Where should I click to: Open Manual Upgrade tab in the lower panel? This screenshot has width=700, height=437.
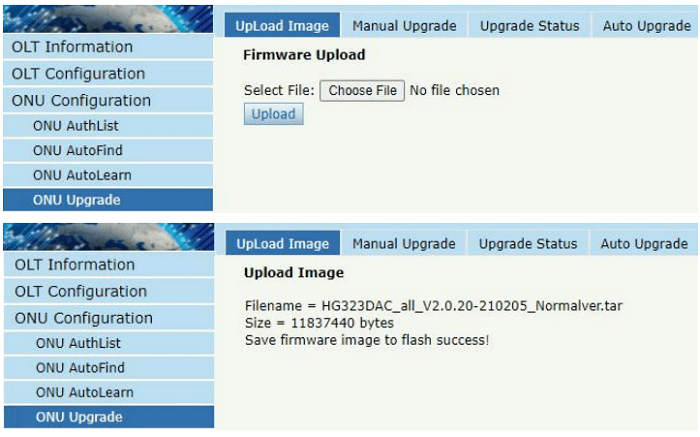pyautogui.click(x=404, y=244)
